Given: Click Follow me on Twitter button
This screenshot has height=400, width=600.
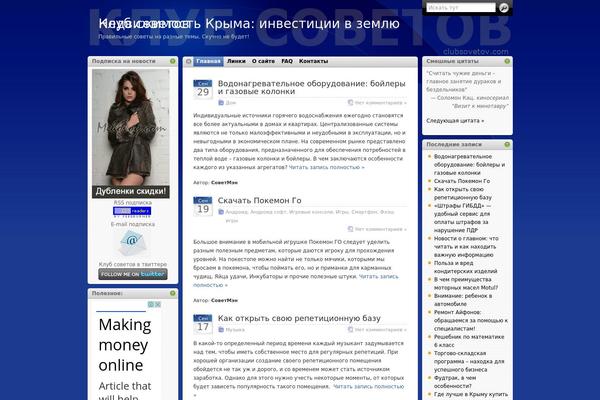Looking at the screenshot, I should pyautogui.click(x=133, y=274).
